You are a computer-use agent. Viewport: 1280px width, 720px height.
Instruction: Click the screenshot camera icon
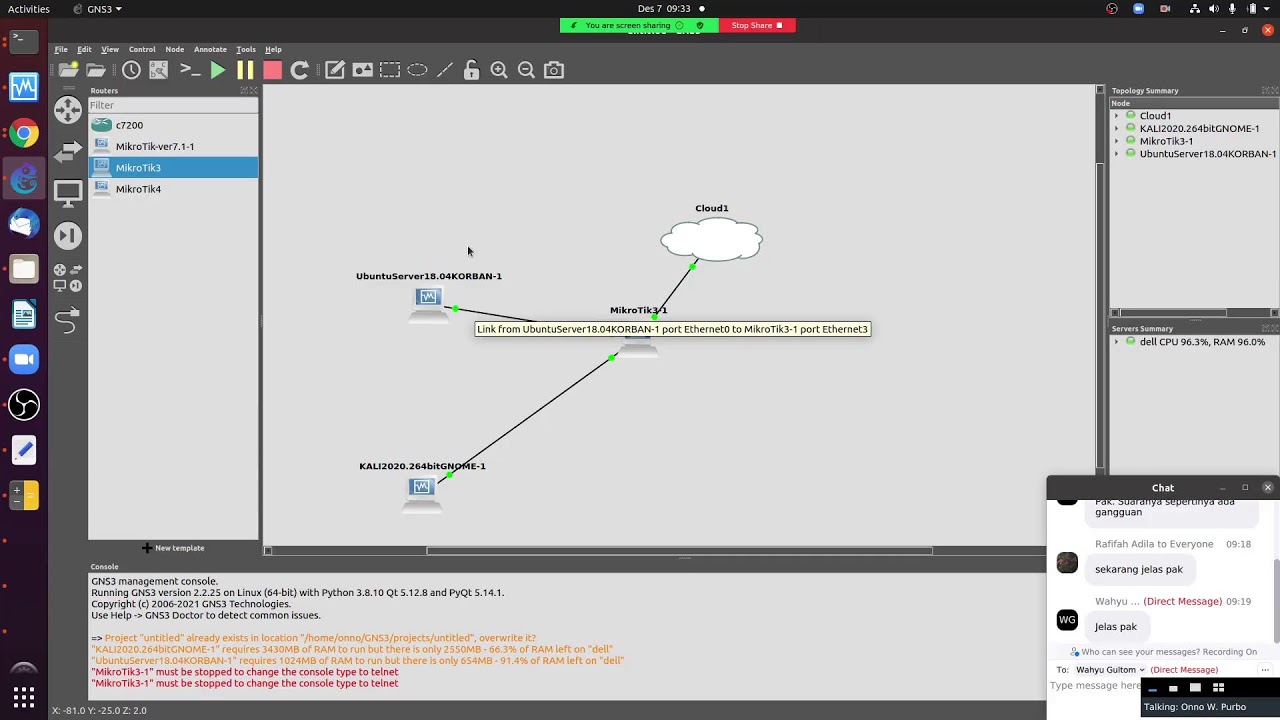[x=554, y=70]
